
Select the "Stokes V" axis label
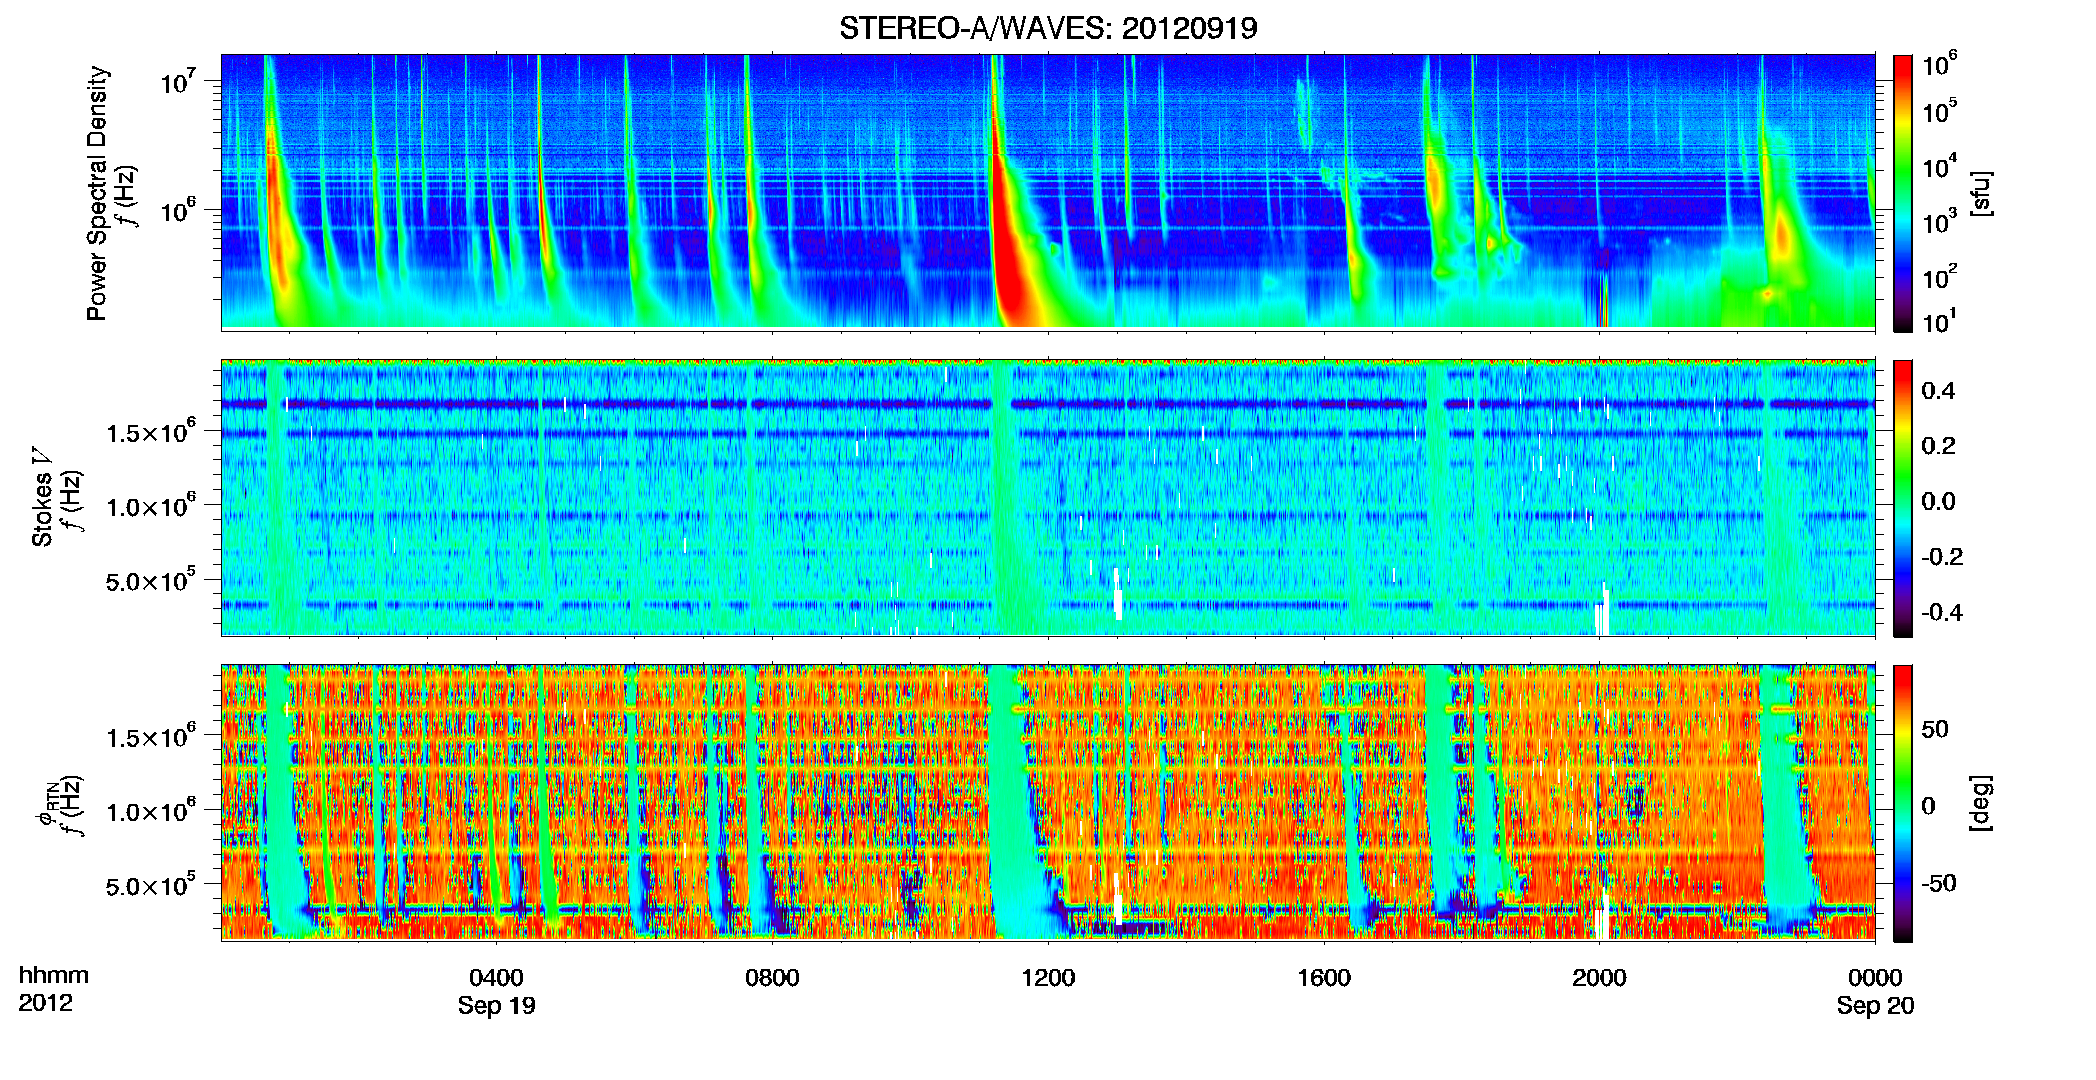(x=42, y=497)
